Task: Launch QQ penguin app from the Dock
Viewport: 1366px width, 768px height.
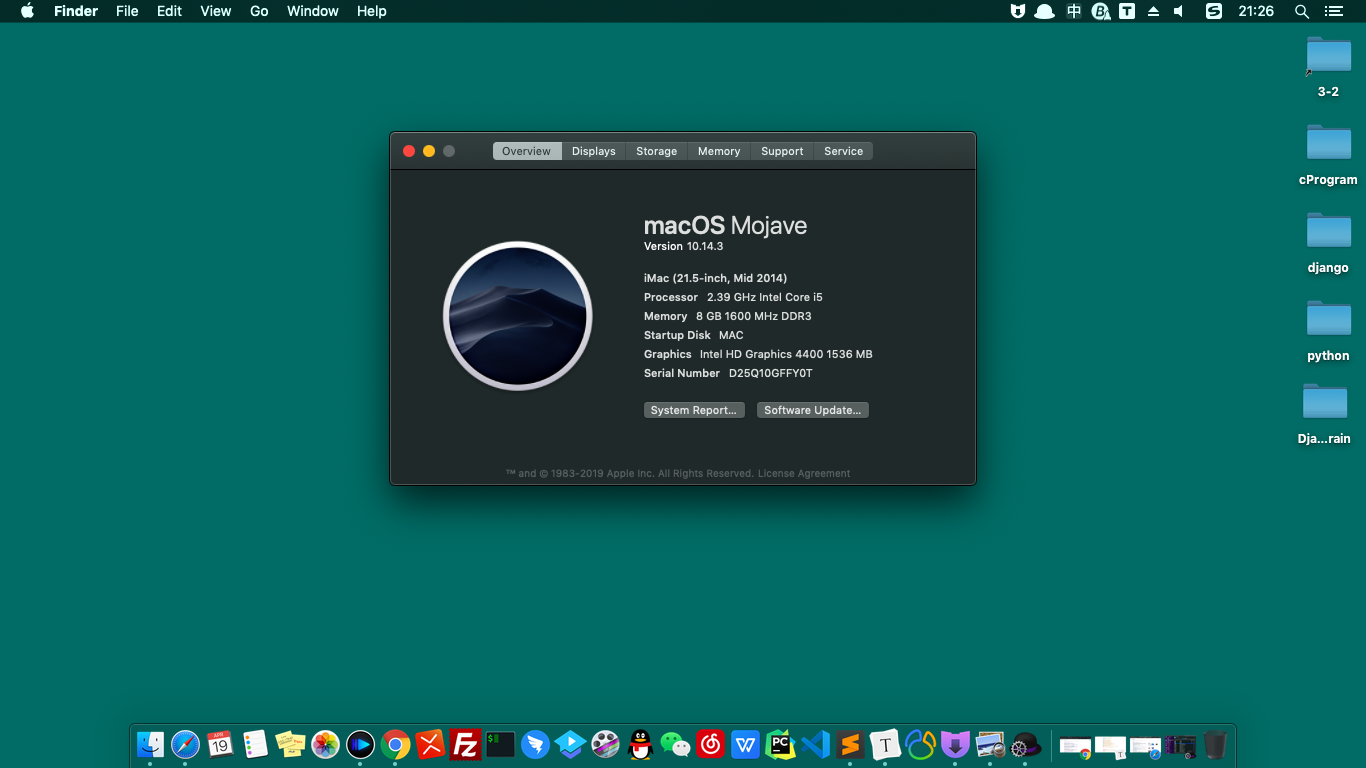Action: click(x=640, y=745)
